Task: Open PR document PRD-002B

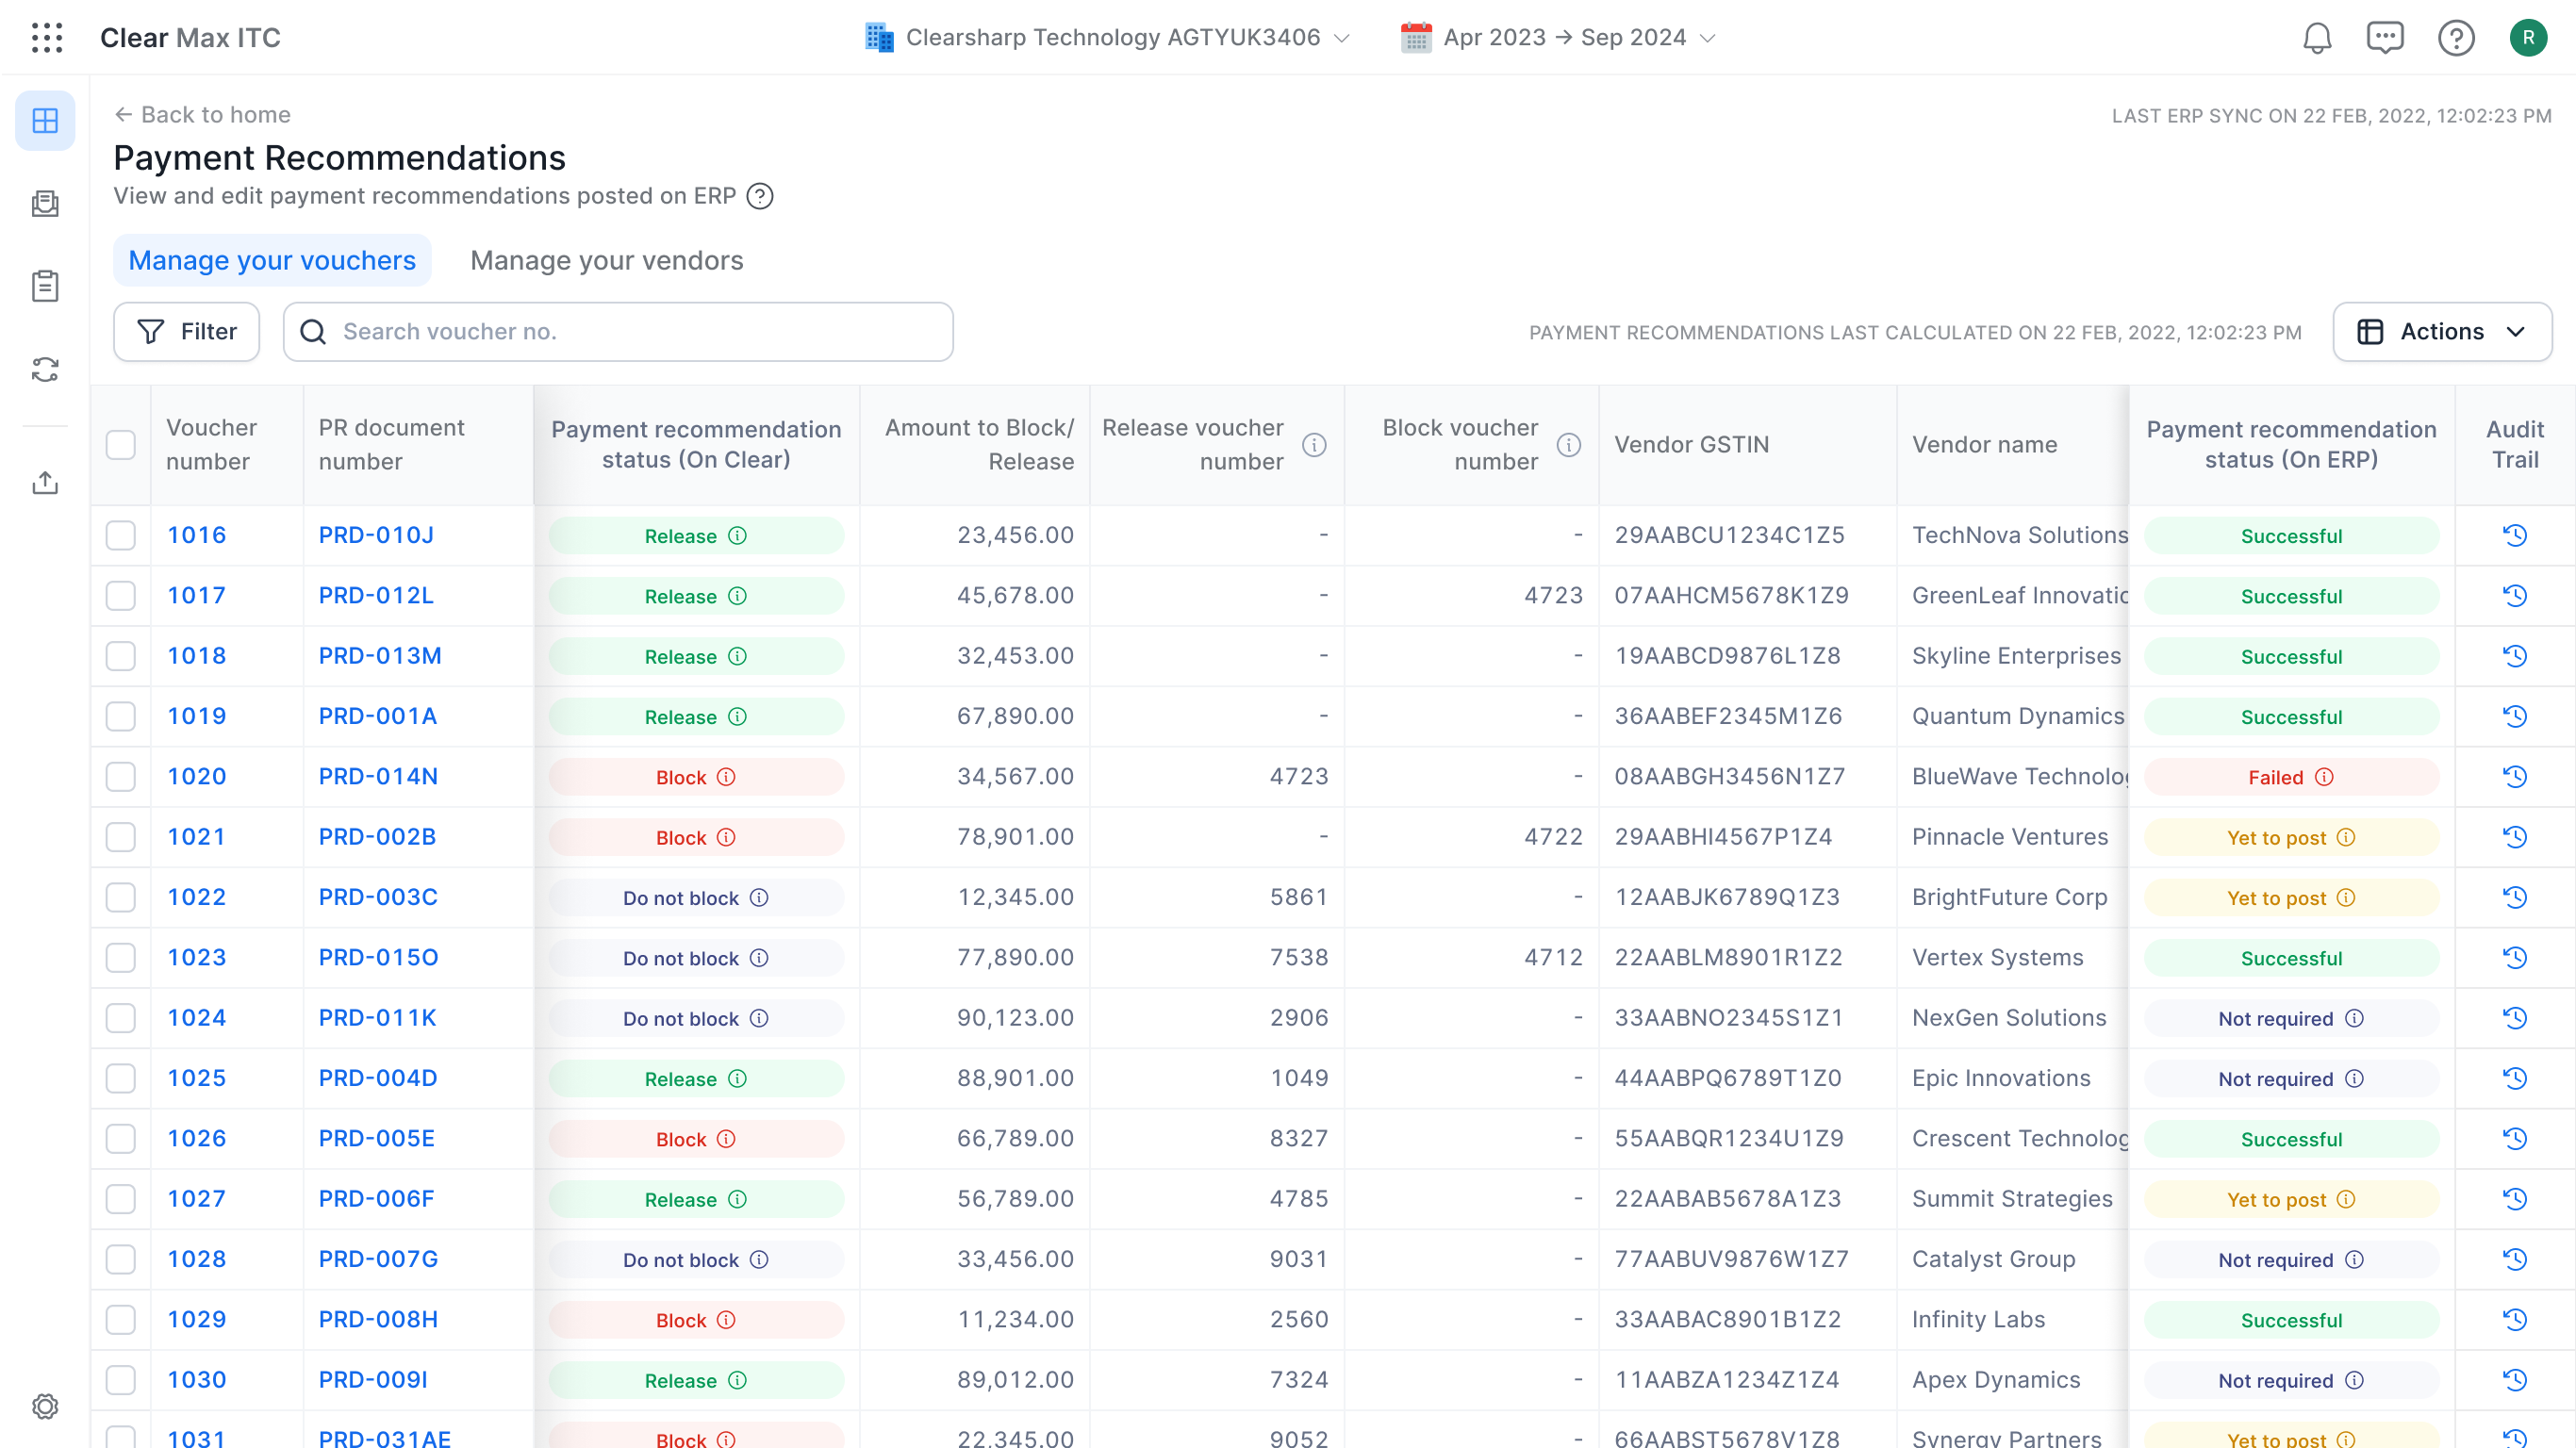Action: [377, 837]
